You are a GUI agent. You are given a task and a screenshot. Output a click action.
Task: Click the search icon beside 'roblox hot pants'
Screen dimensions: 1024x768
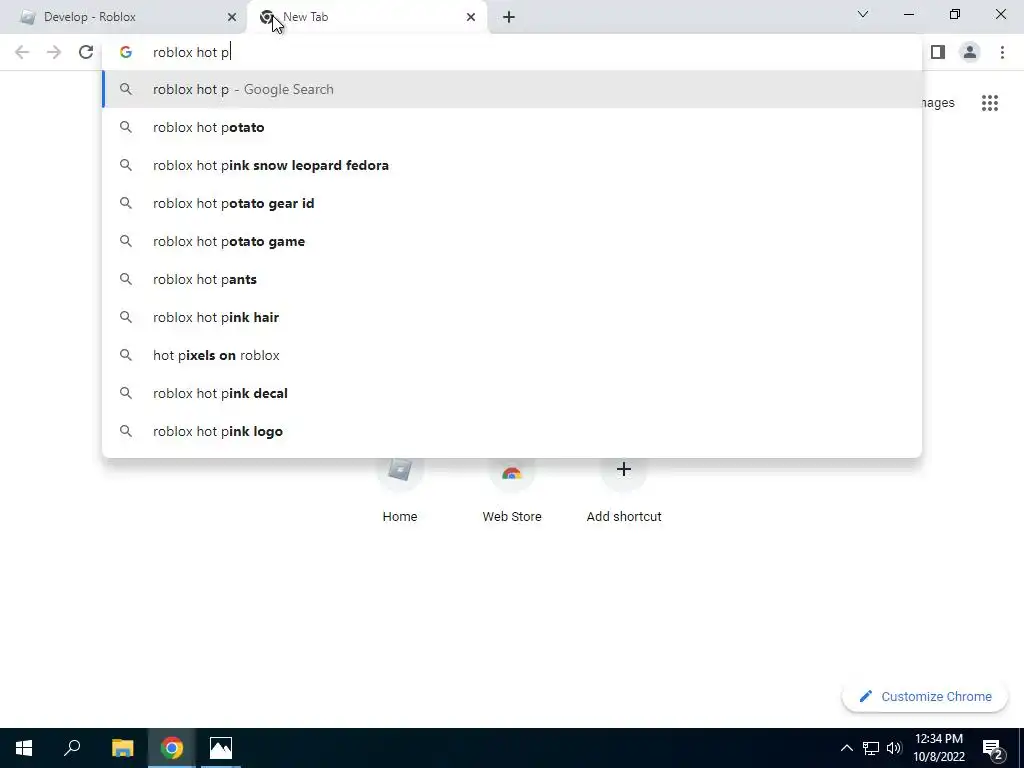[x=125, y=280]
